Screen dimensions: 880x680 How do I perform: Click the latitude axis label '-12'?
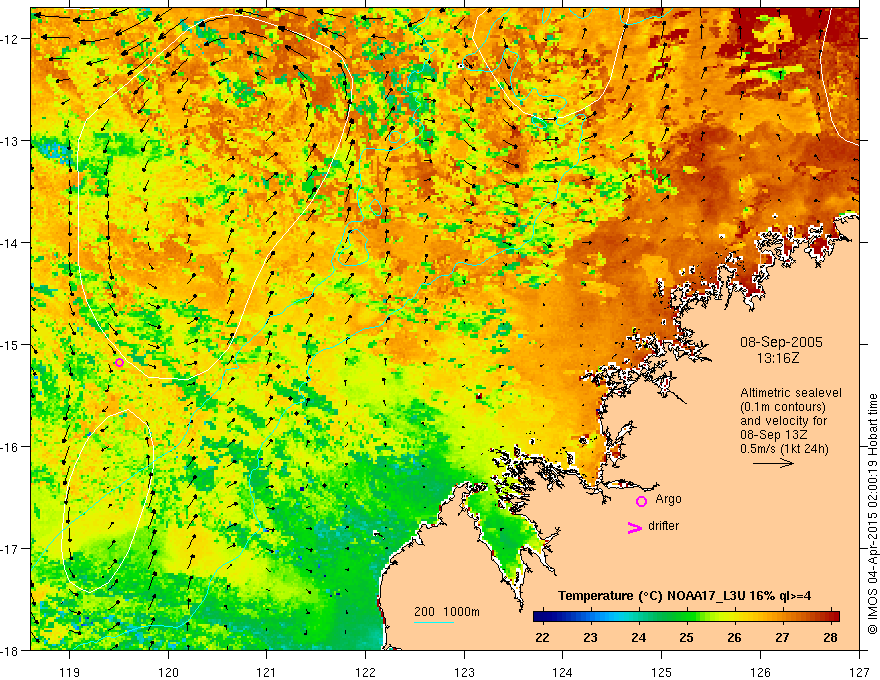tap(10, 39)
